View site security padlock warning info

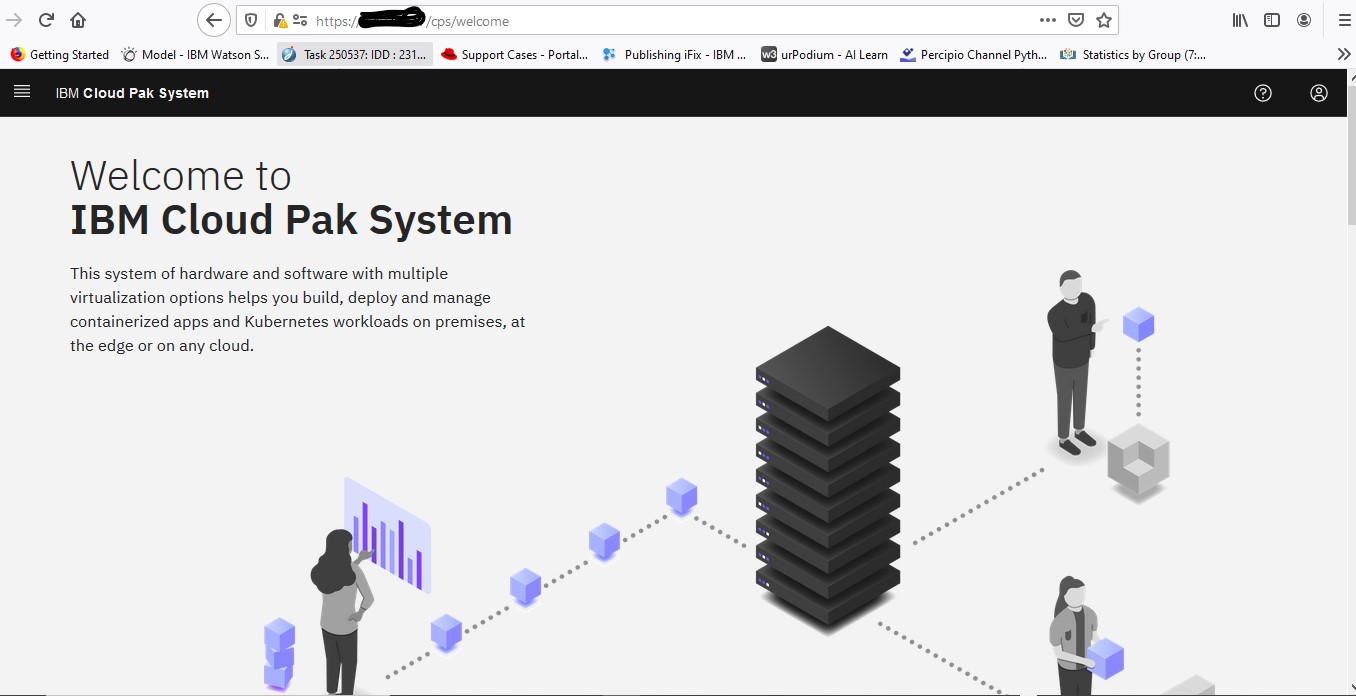pyautogui.click(x=280, y=20)
